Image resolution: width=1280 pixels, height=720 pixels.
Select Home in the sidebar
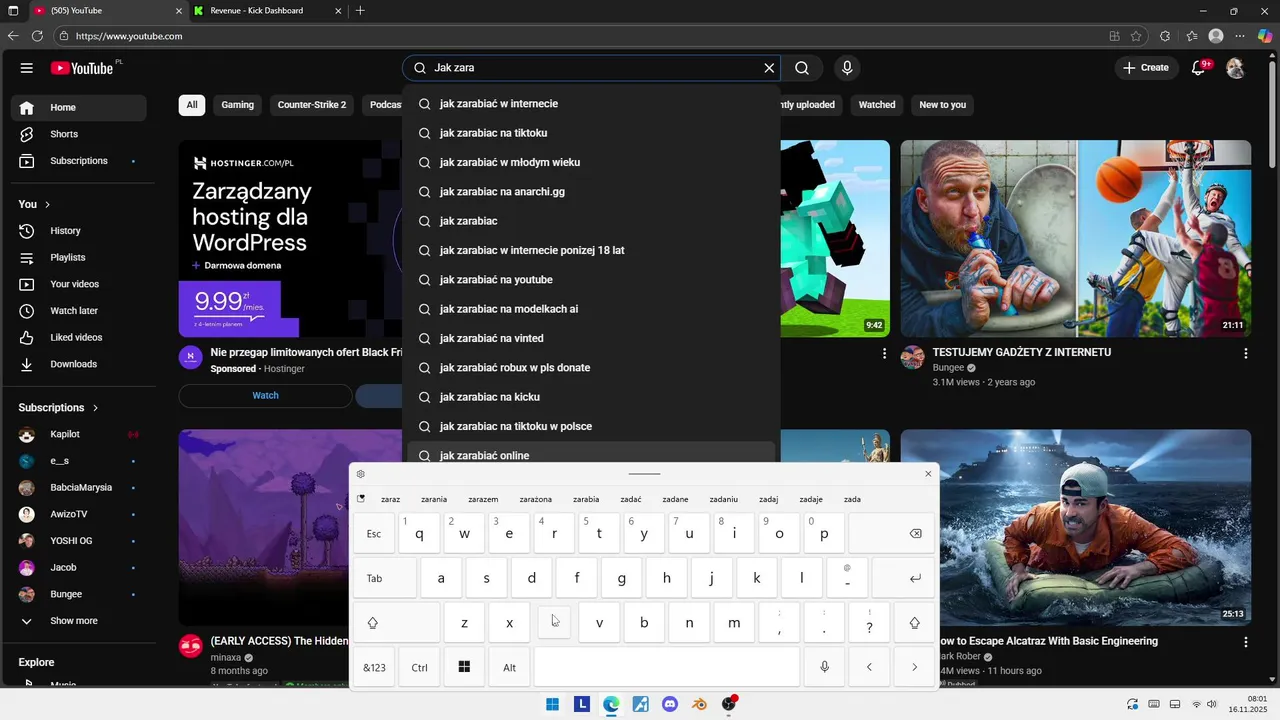coord(79,108)
